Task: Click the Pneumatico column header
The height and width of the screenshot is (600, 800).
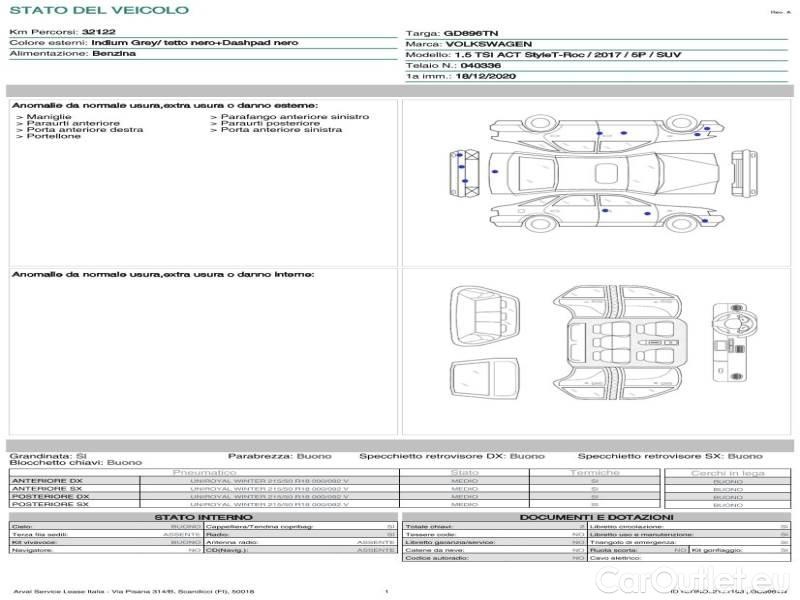Action: [x=205, y=472]
